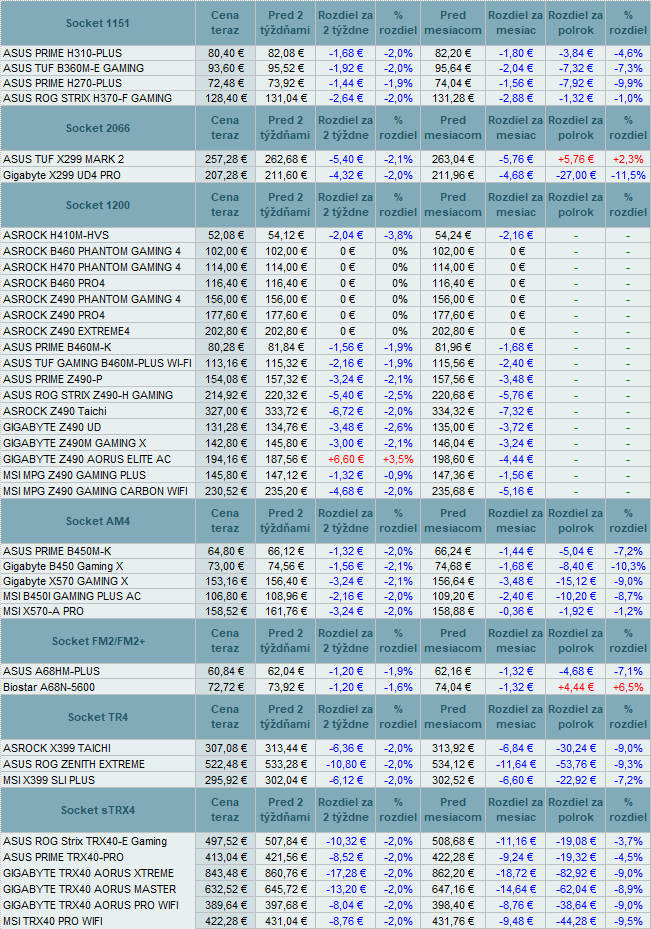Click ASROCK B460 PHANTOM GAMING 4 name
This screenshot has height=929, width=651.
pyautogui.click(x=92, y=251)
